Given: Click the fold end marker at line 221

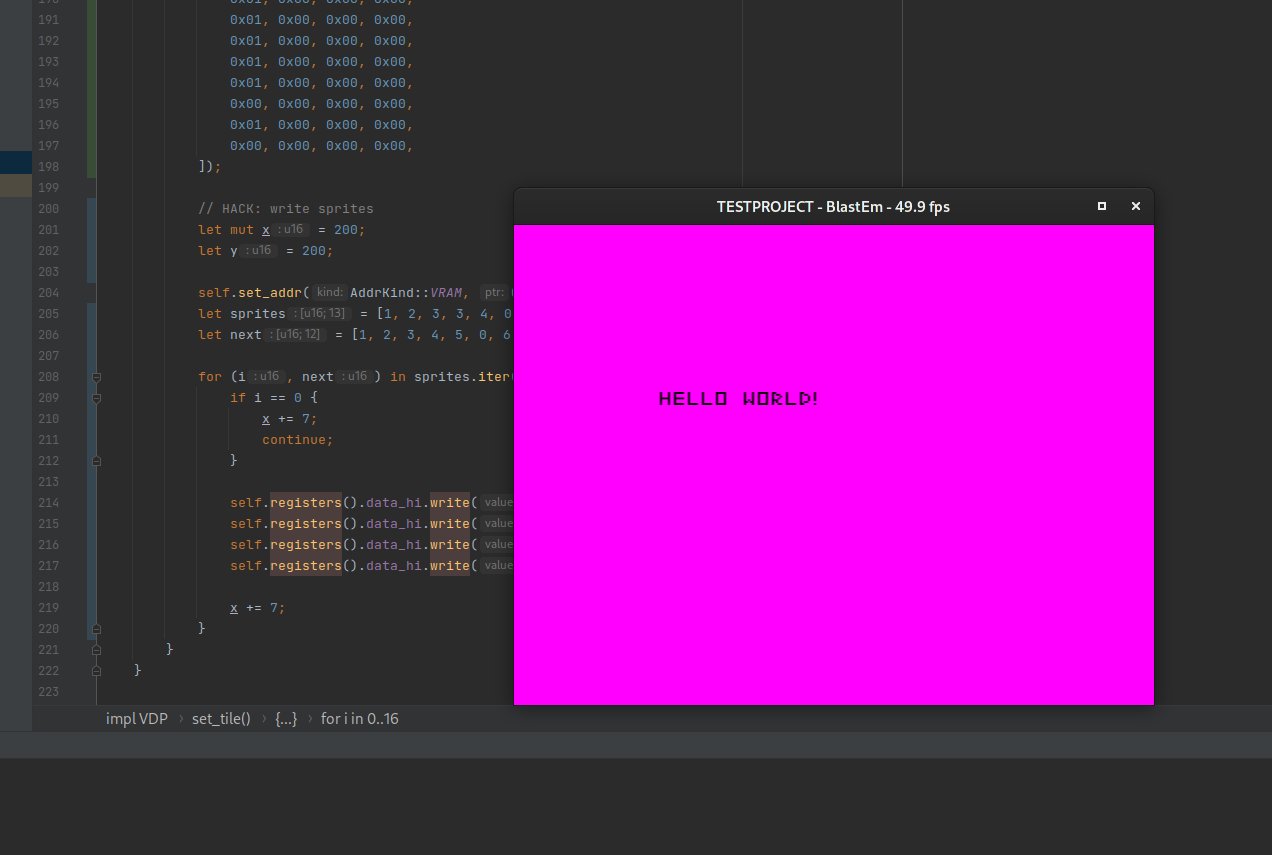Looking at the screenshot, I should click(96, 650).
